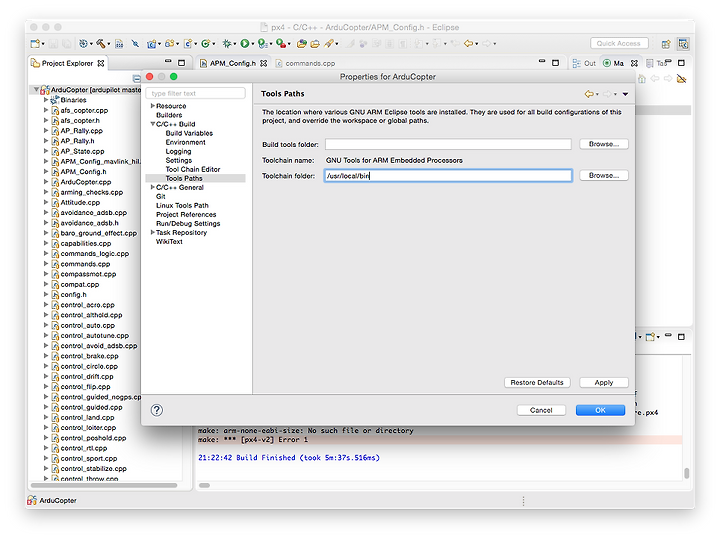The image size is (720, 539).
Task: Click the Quick Access search field
Action: (x=619, y=43)
